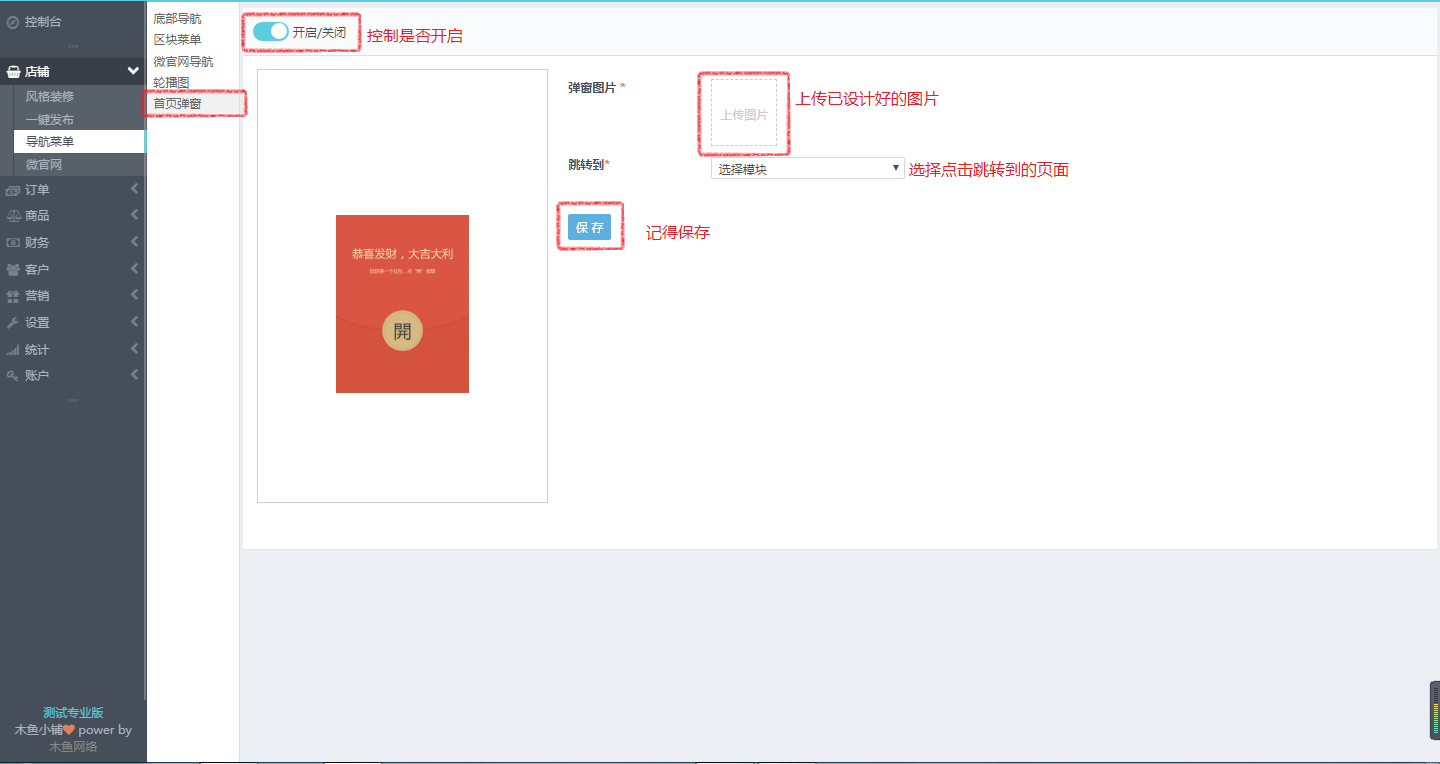
Task: Click the 营销 marketing gift icon
Action: pos(13,296)
